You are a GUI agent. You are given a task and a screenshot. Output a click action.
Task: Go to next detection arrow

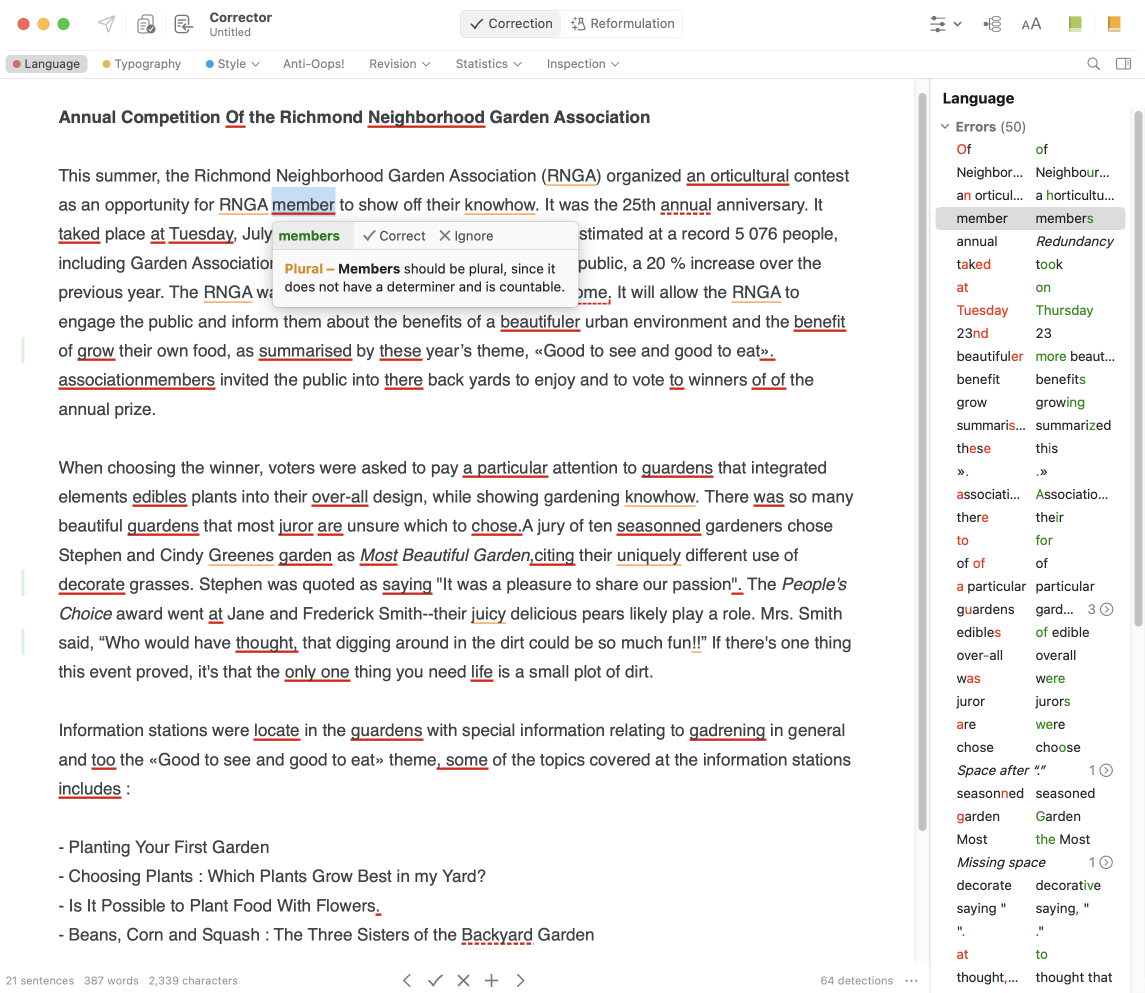[x=520, y=980]
